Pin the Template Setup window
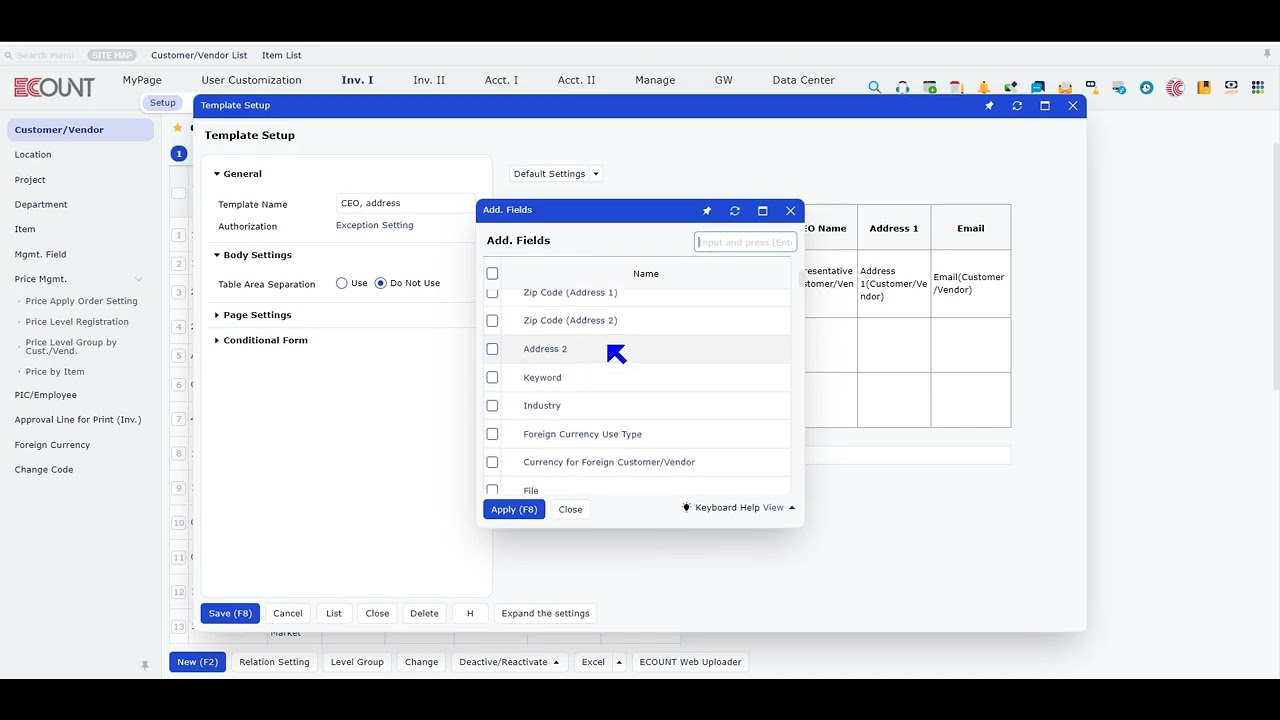 point(989,105)
